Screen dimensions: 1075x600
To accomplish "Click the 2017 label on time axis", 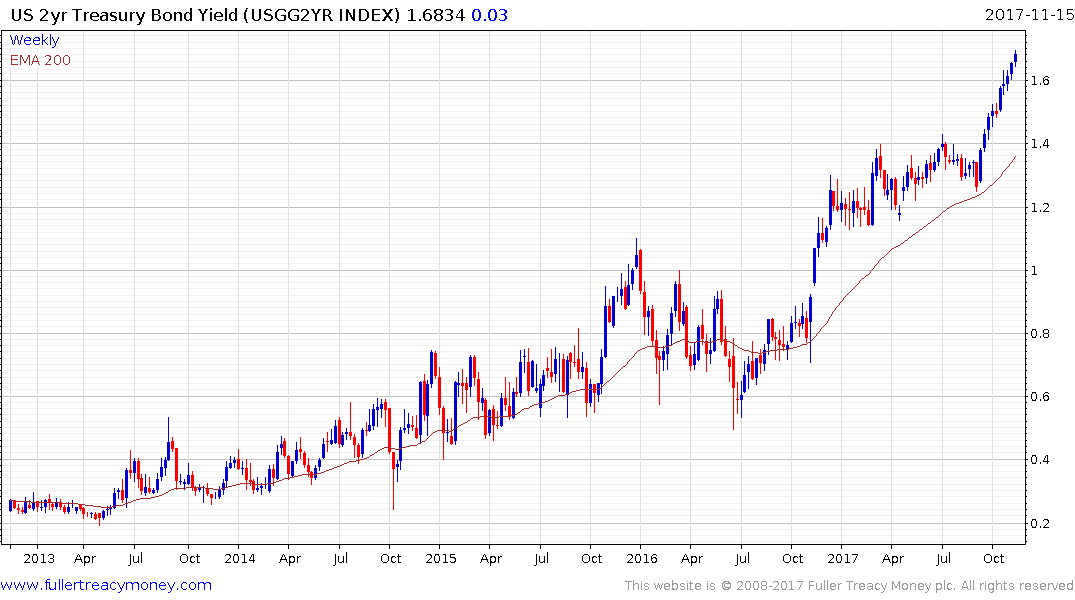I will (x=842, y=558).
